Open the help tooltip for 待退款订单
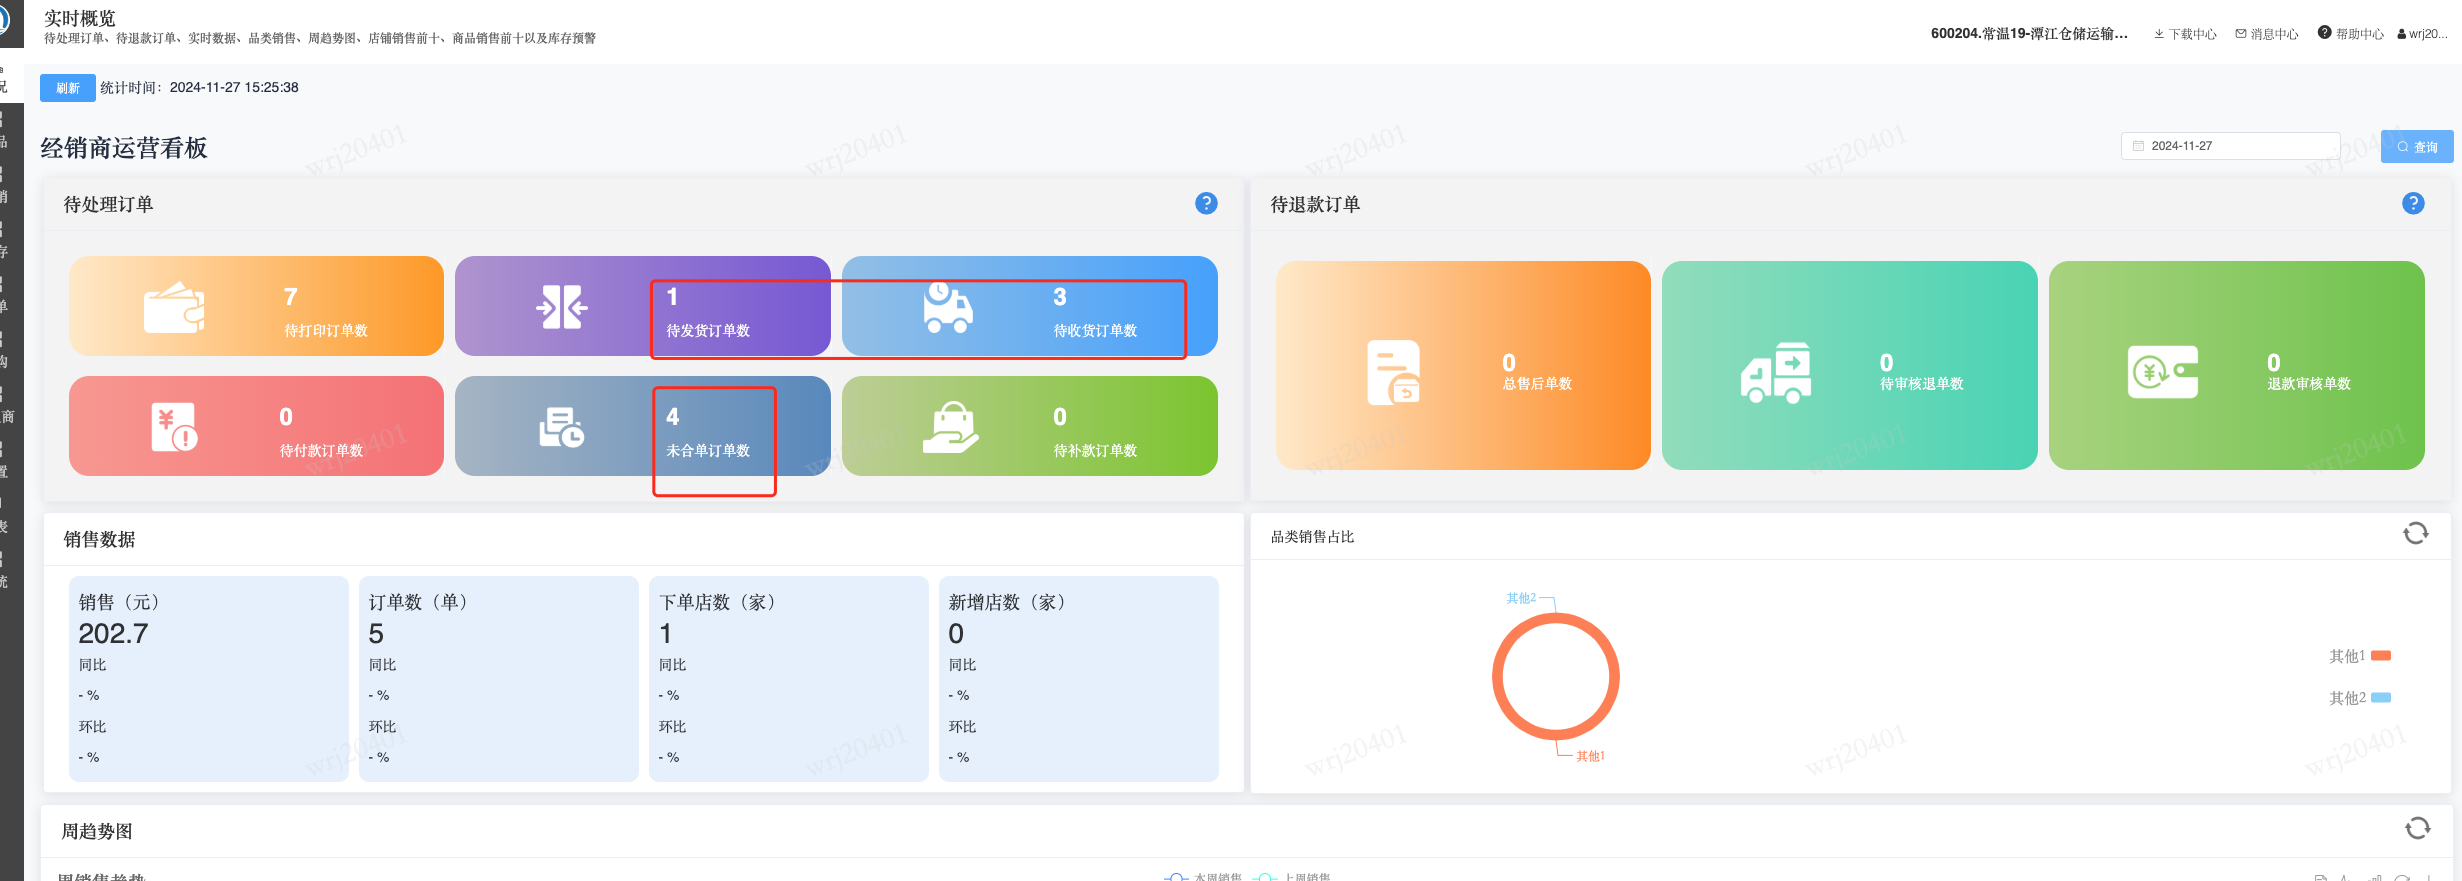The width and height of the screenshot is (2462, 881). click(x=2413, y=203)
